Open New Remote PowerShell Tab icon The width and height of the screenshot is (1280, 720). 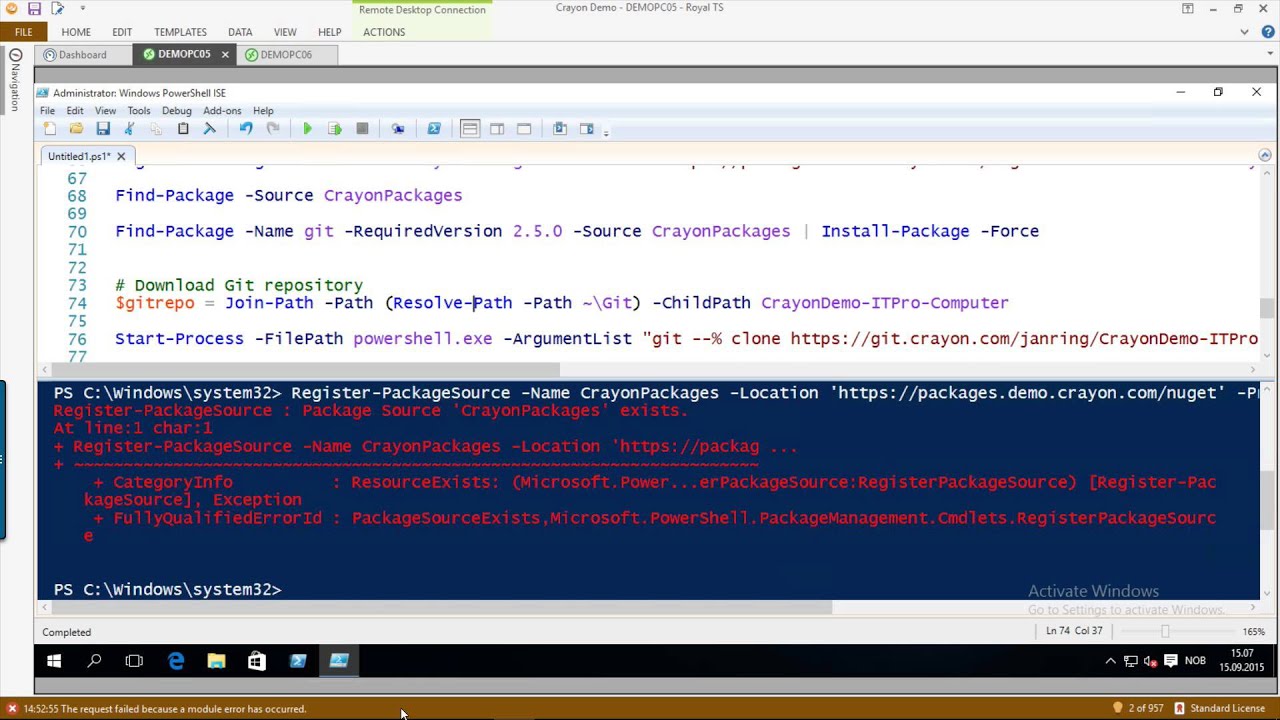pos(398,129)
